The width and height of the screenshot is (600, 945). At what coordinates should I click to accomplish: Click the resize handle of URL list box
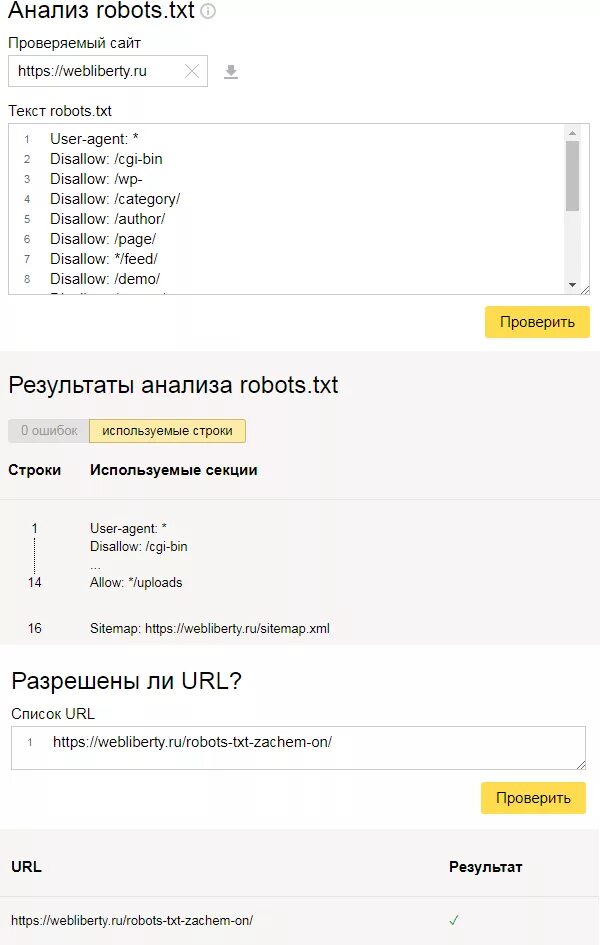point(580,763)
